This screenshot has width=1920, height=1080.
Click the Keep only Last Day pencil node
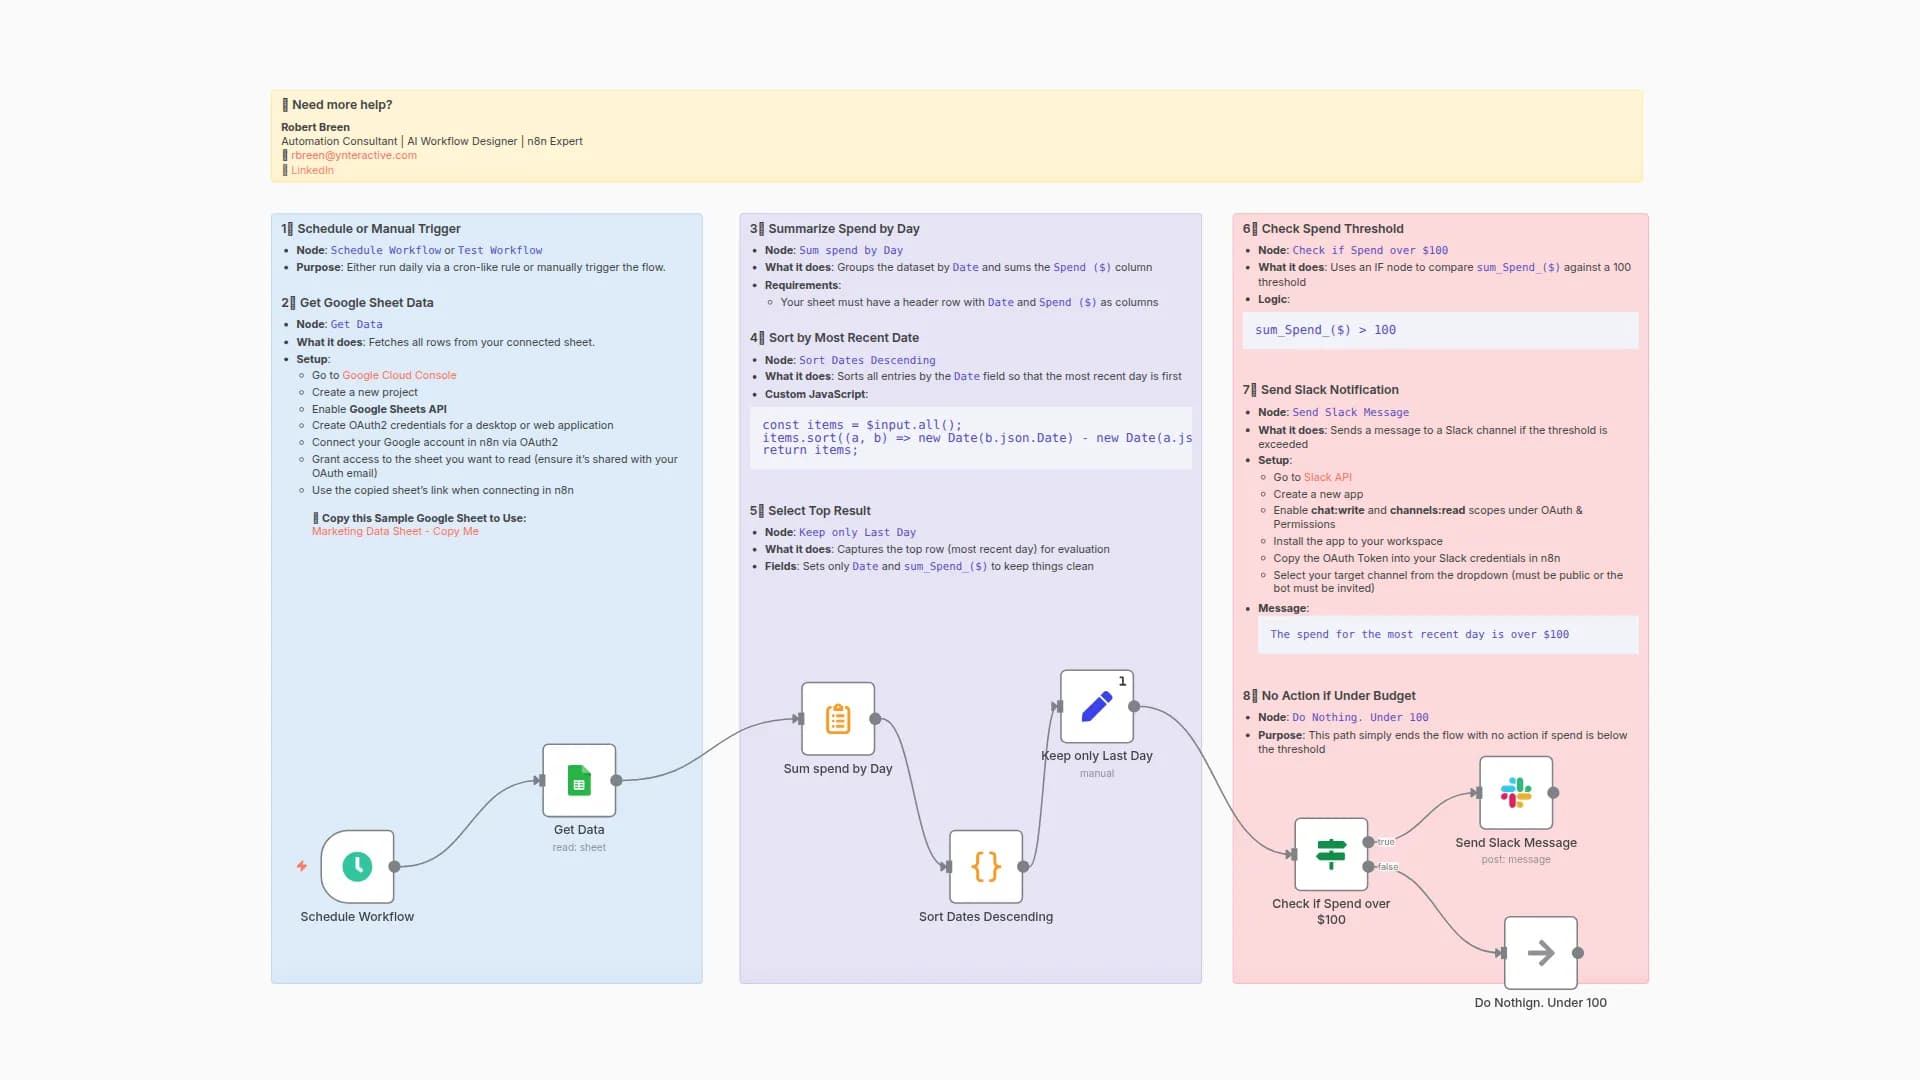pos(1097,706)
